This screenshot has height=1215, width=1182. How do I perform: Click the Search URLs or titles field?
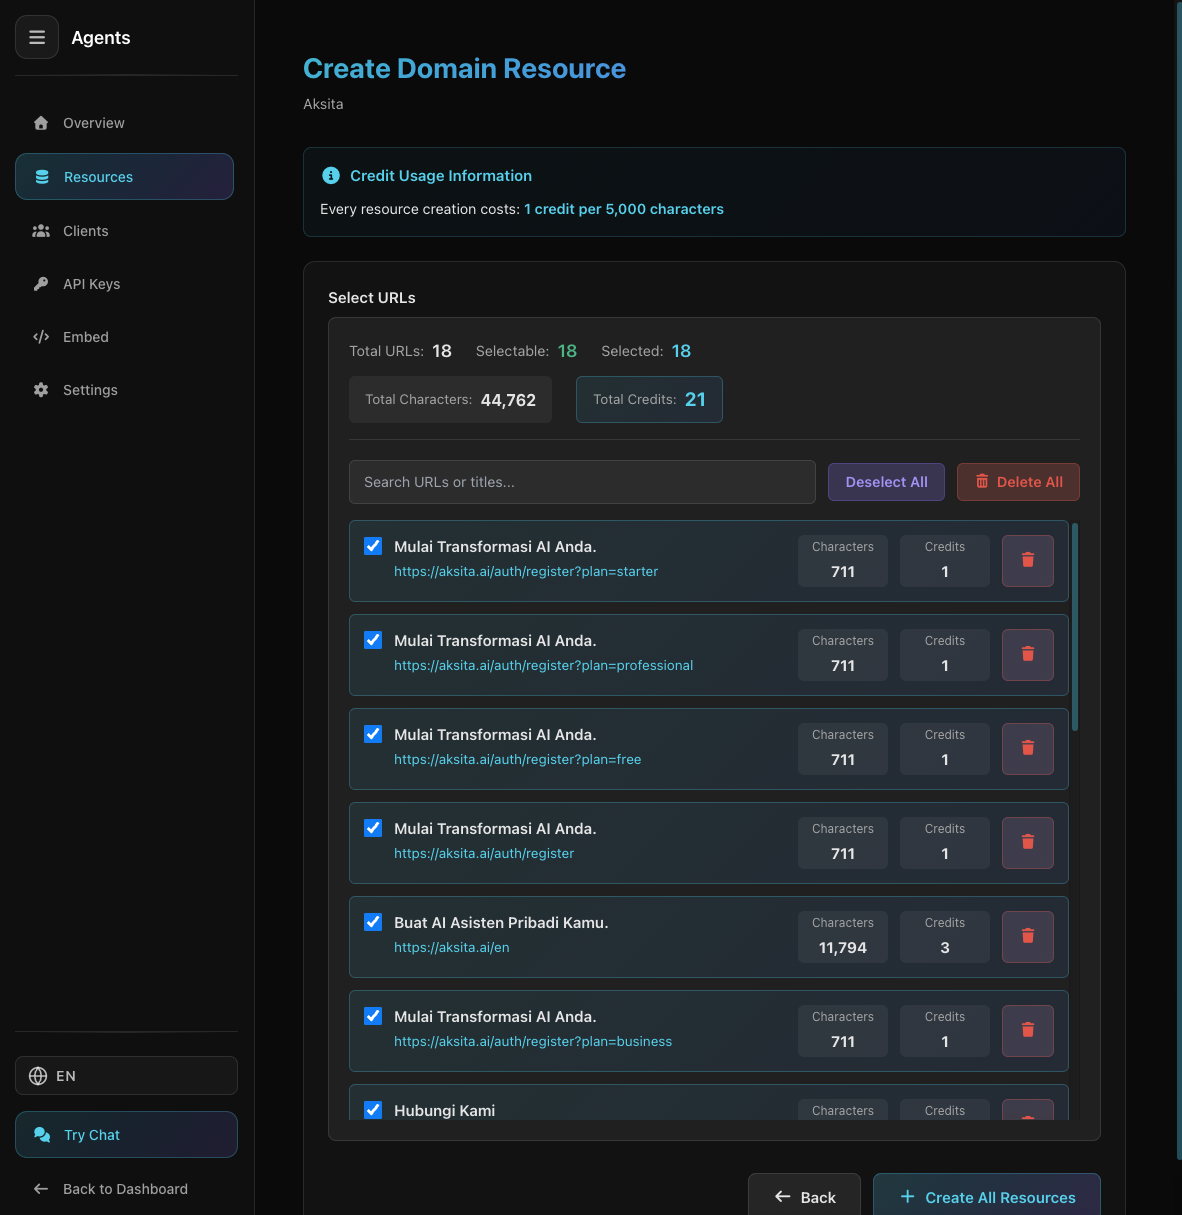click(x=582, y=481)
